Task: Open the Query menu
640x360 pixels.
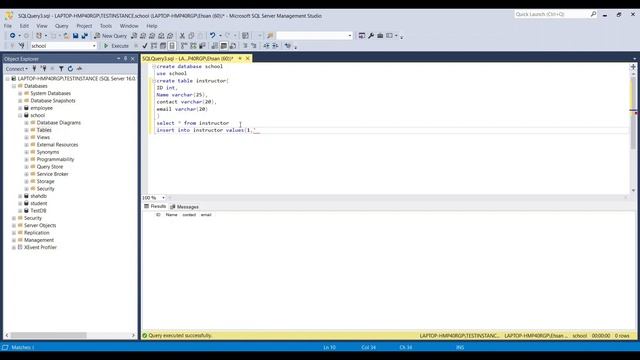Action: [62, 26]
